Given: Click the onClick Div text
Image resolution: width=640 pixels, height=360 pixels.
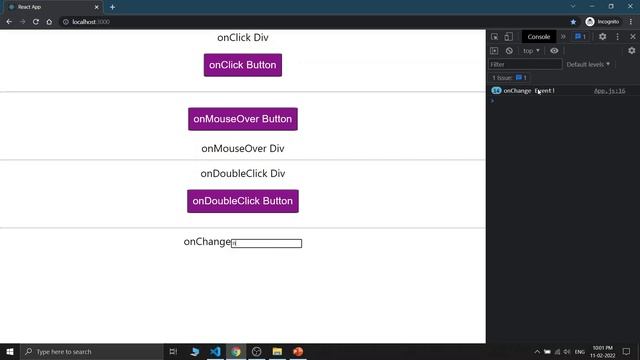Looking at the screenshot, I should pos(243,38).
